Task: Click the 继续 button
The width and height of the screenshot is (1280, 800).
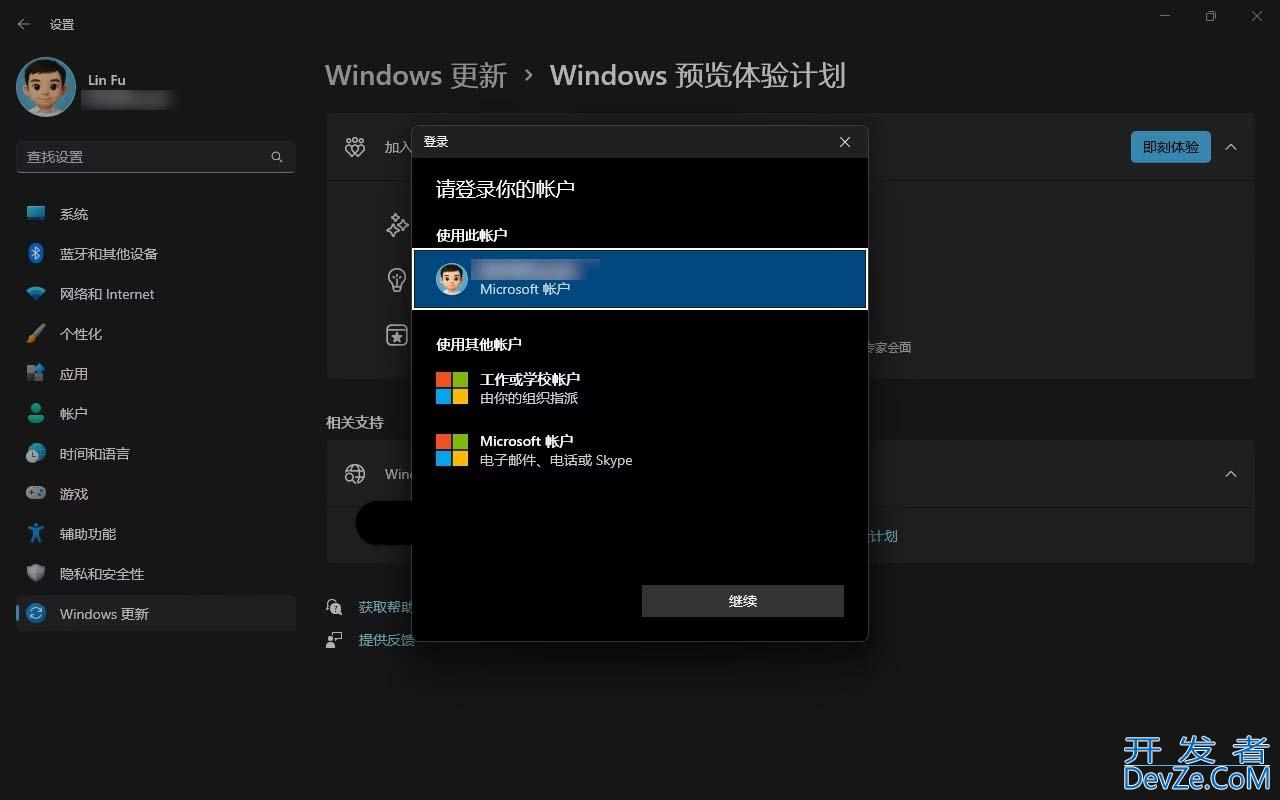Action: pyautogui.click(x=743, y=601)
